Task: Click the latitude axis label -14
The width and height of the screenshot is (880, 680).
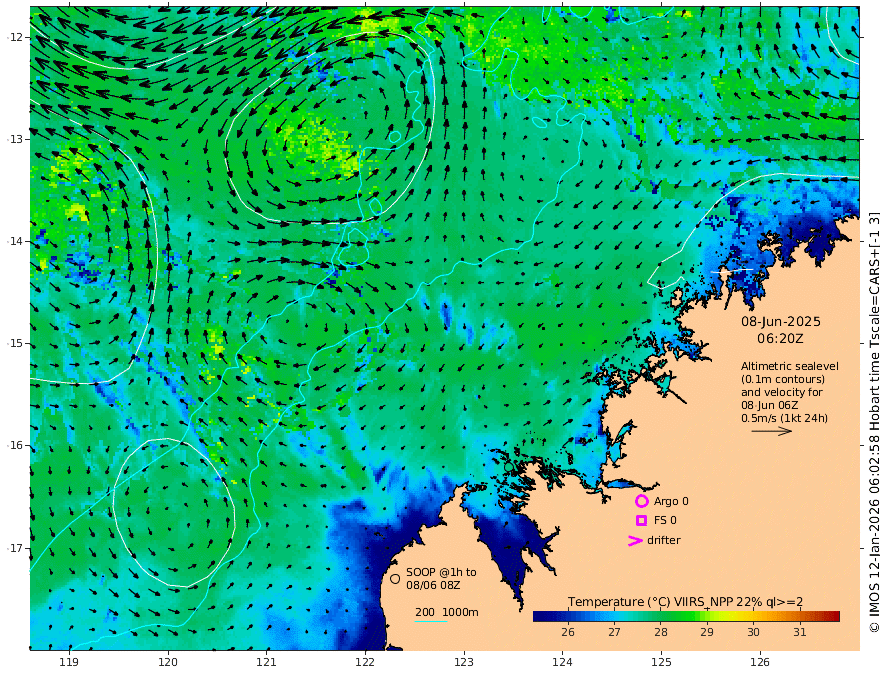Action: (15, 241)
